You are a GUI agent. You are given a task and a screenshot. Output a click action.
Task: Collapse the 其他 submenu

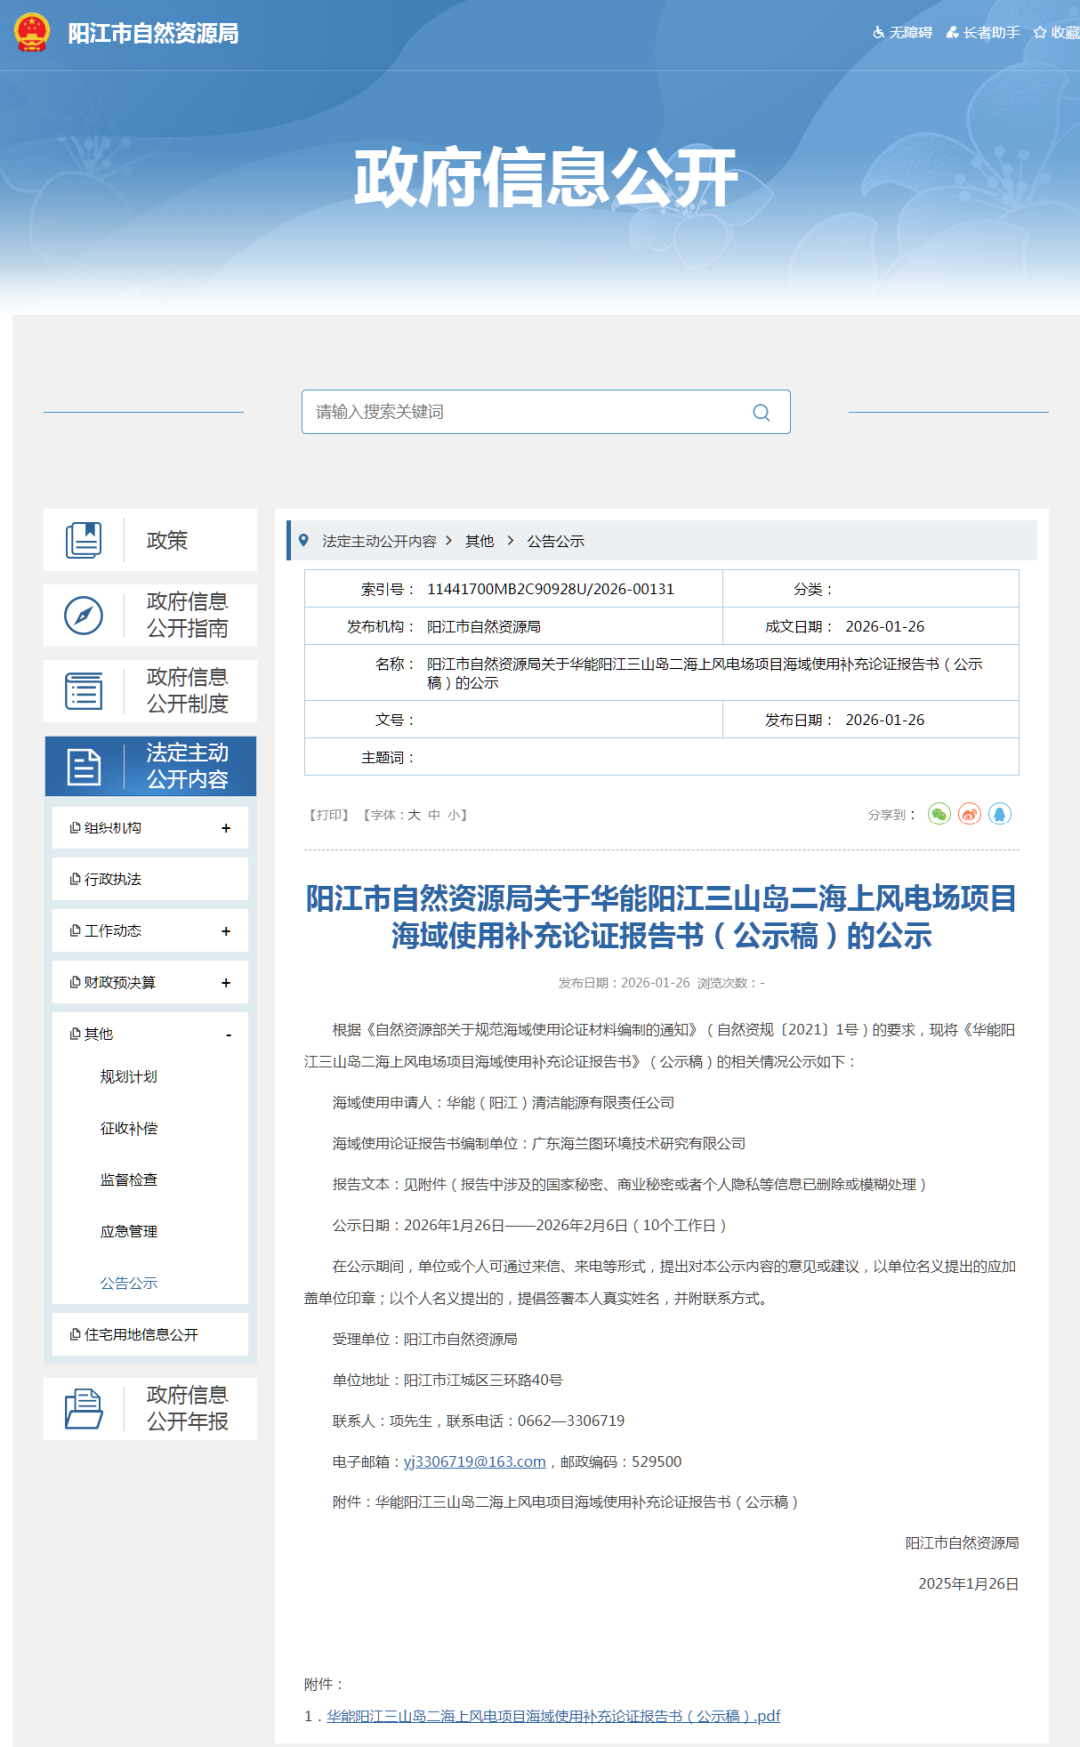(x=228, y=1034)
